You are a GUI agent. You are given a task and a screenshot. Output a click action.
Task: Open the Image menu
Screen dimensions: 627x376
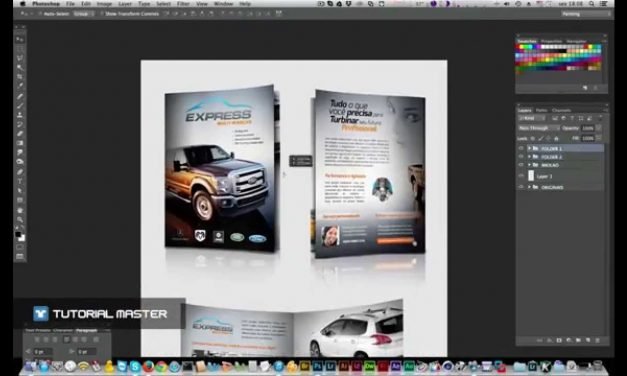click(x=104, y=4)
